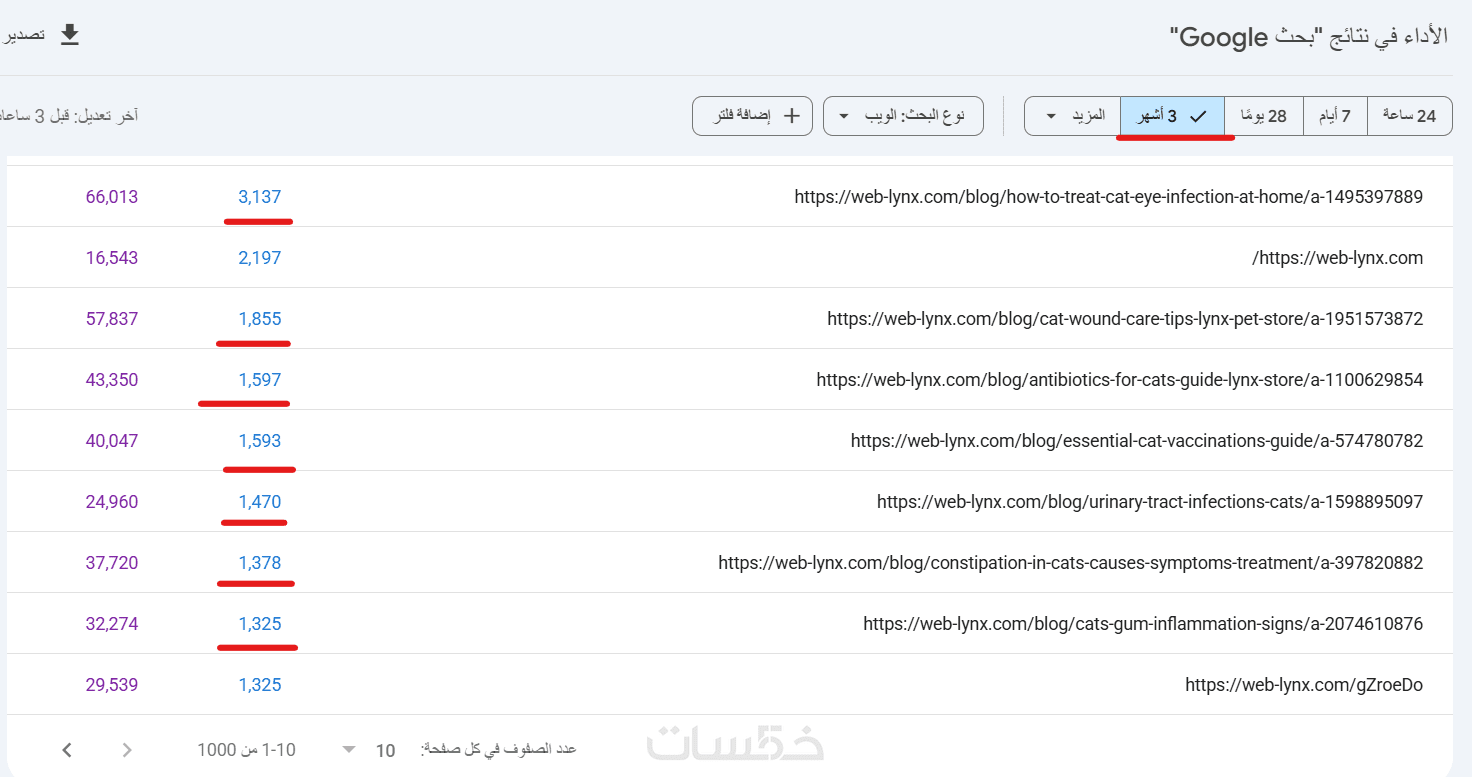
Task: Open the cats-gum-inflammation-signs URL
Action: [1143, 624]
